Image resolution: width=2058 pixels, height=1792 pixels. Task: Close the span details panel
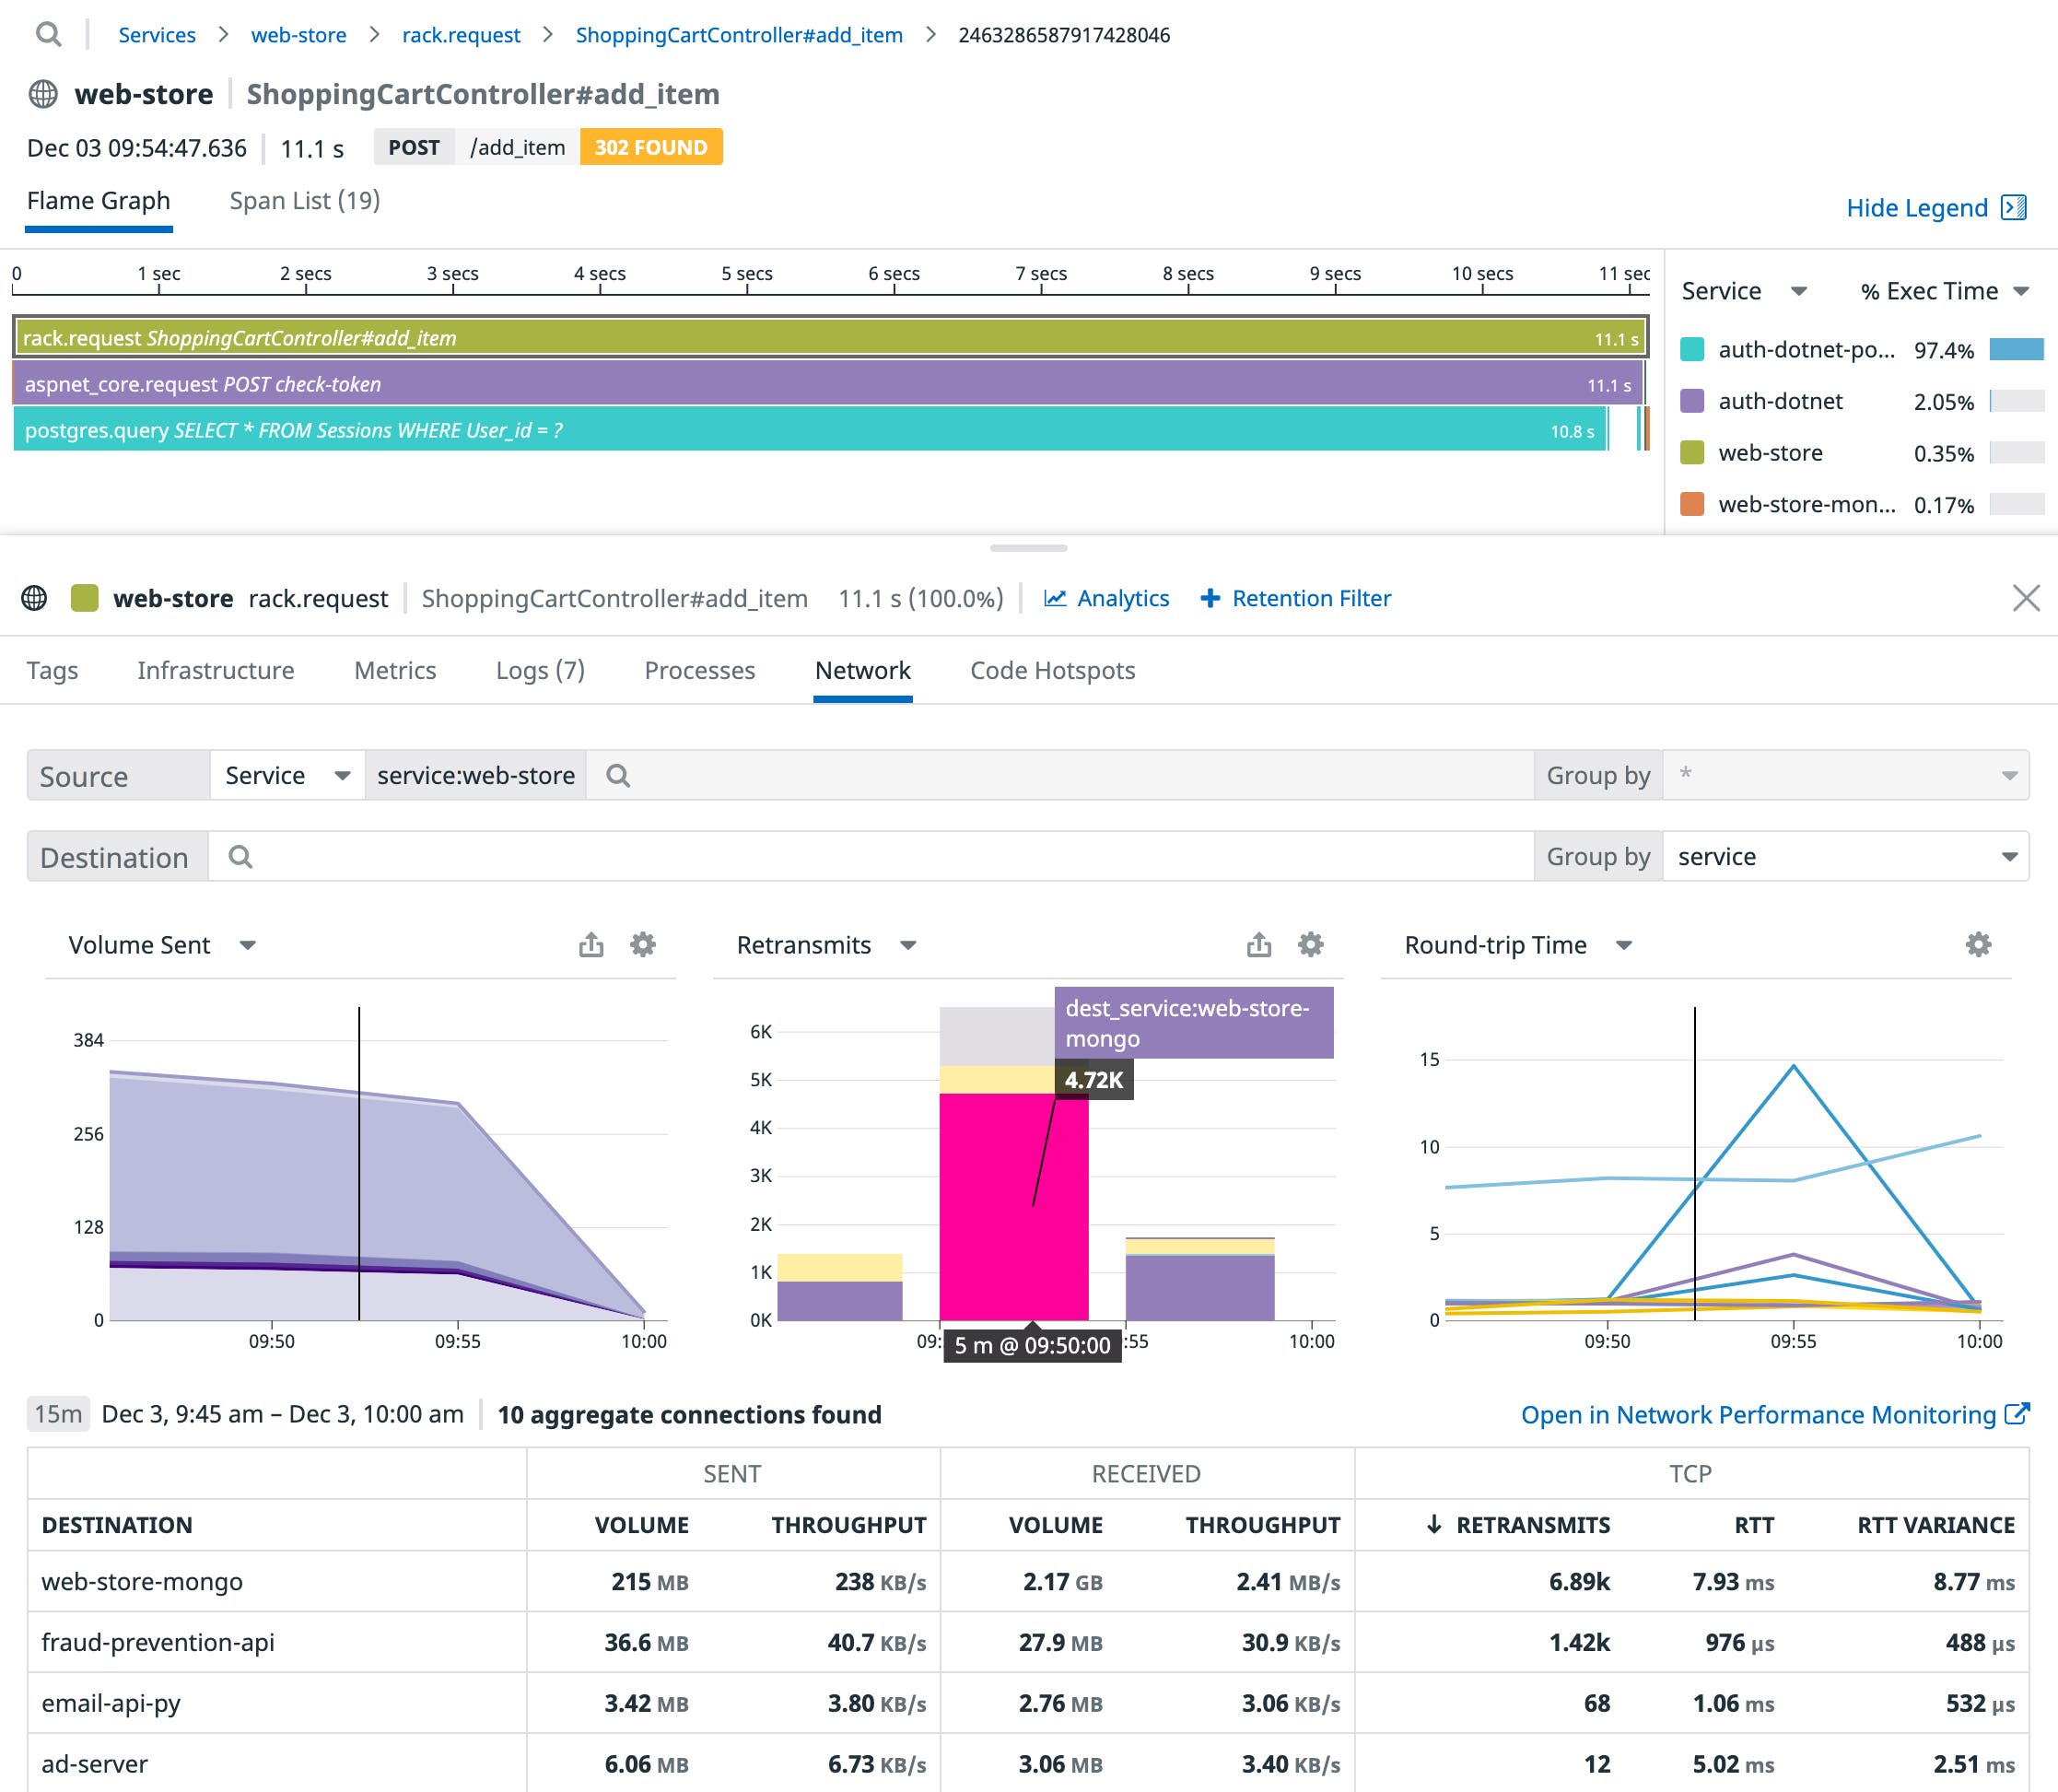(2026, 598)
